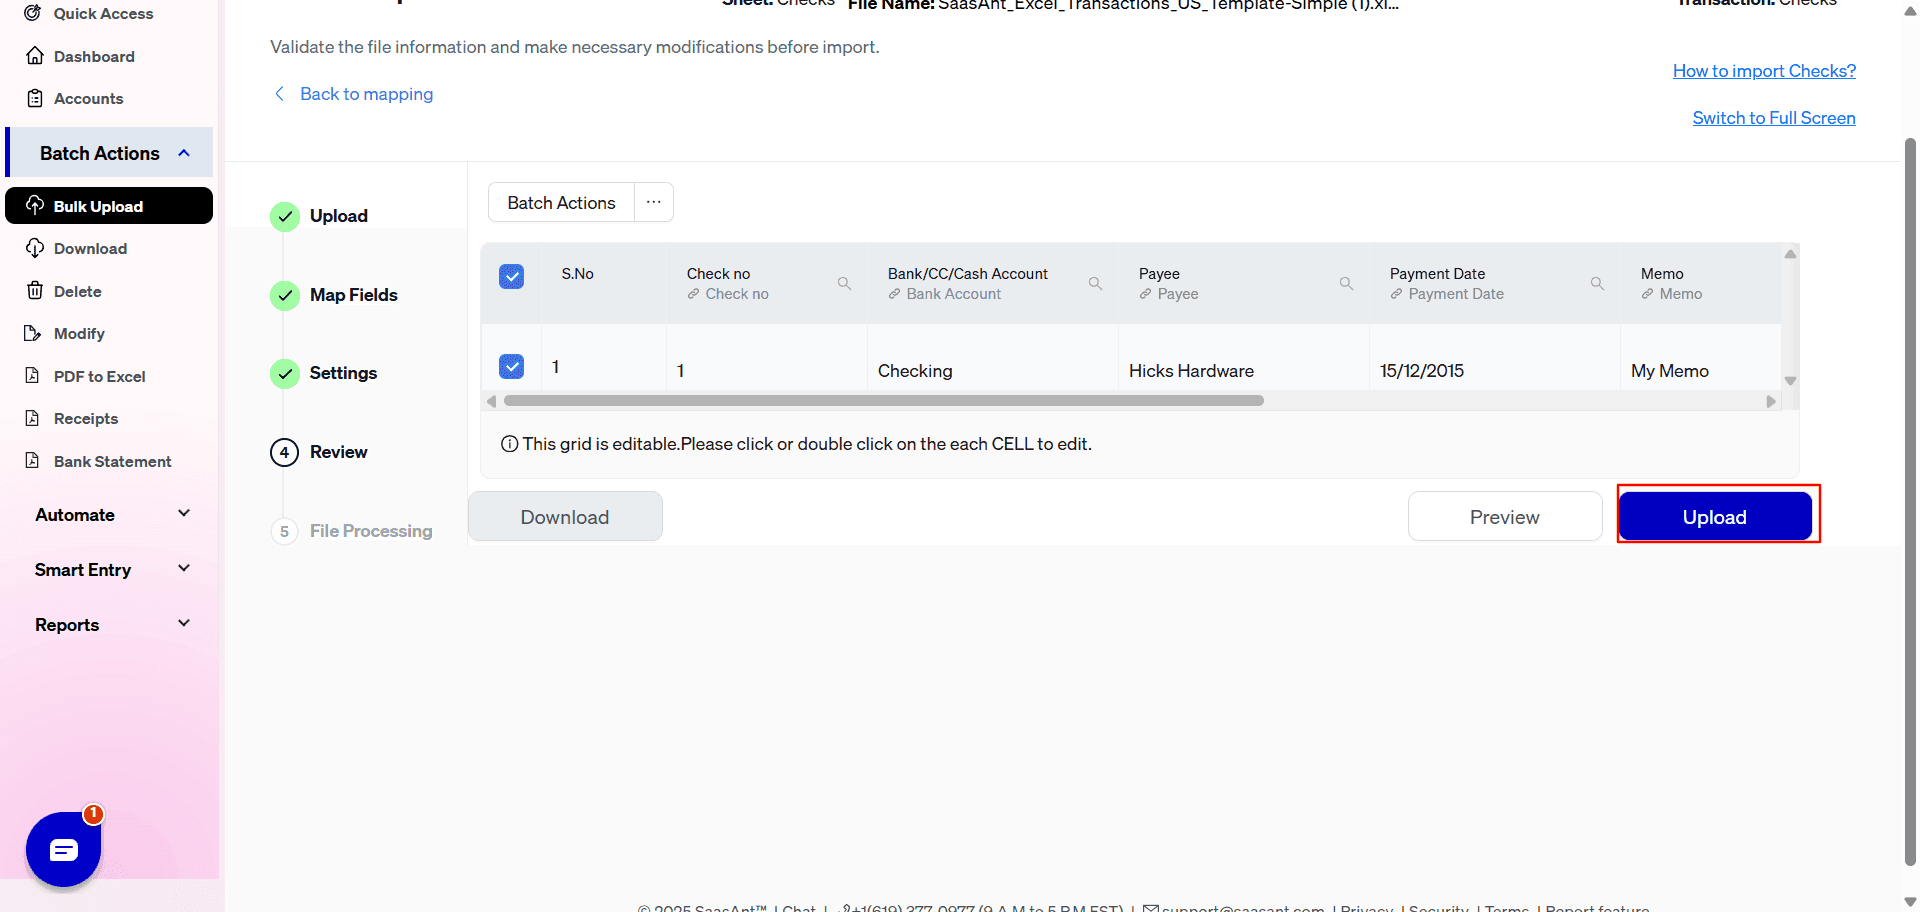Image resolution: width=1920 pixels, height=912 pixels.
Task: Click the search icon in Bank/CC/Cash Account column
Action: 1096,284
